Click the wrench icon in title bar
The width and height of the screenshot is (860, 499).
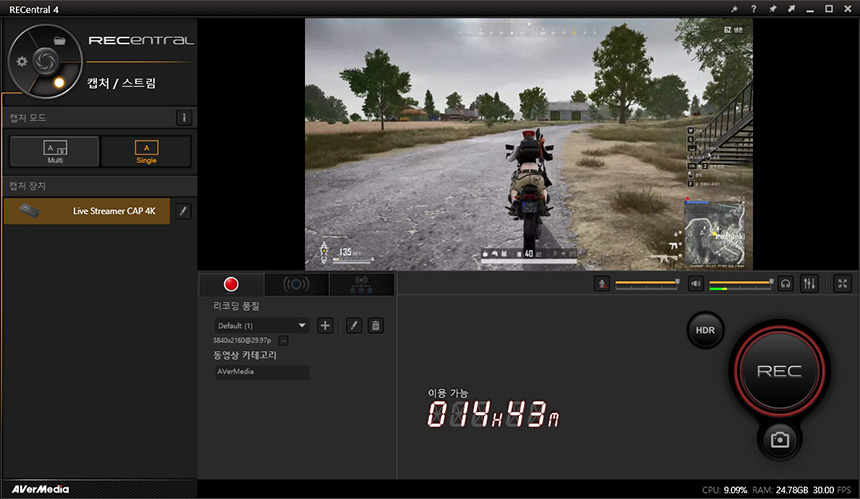[x=734, y=9]
